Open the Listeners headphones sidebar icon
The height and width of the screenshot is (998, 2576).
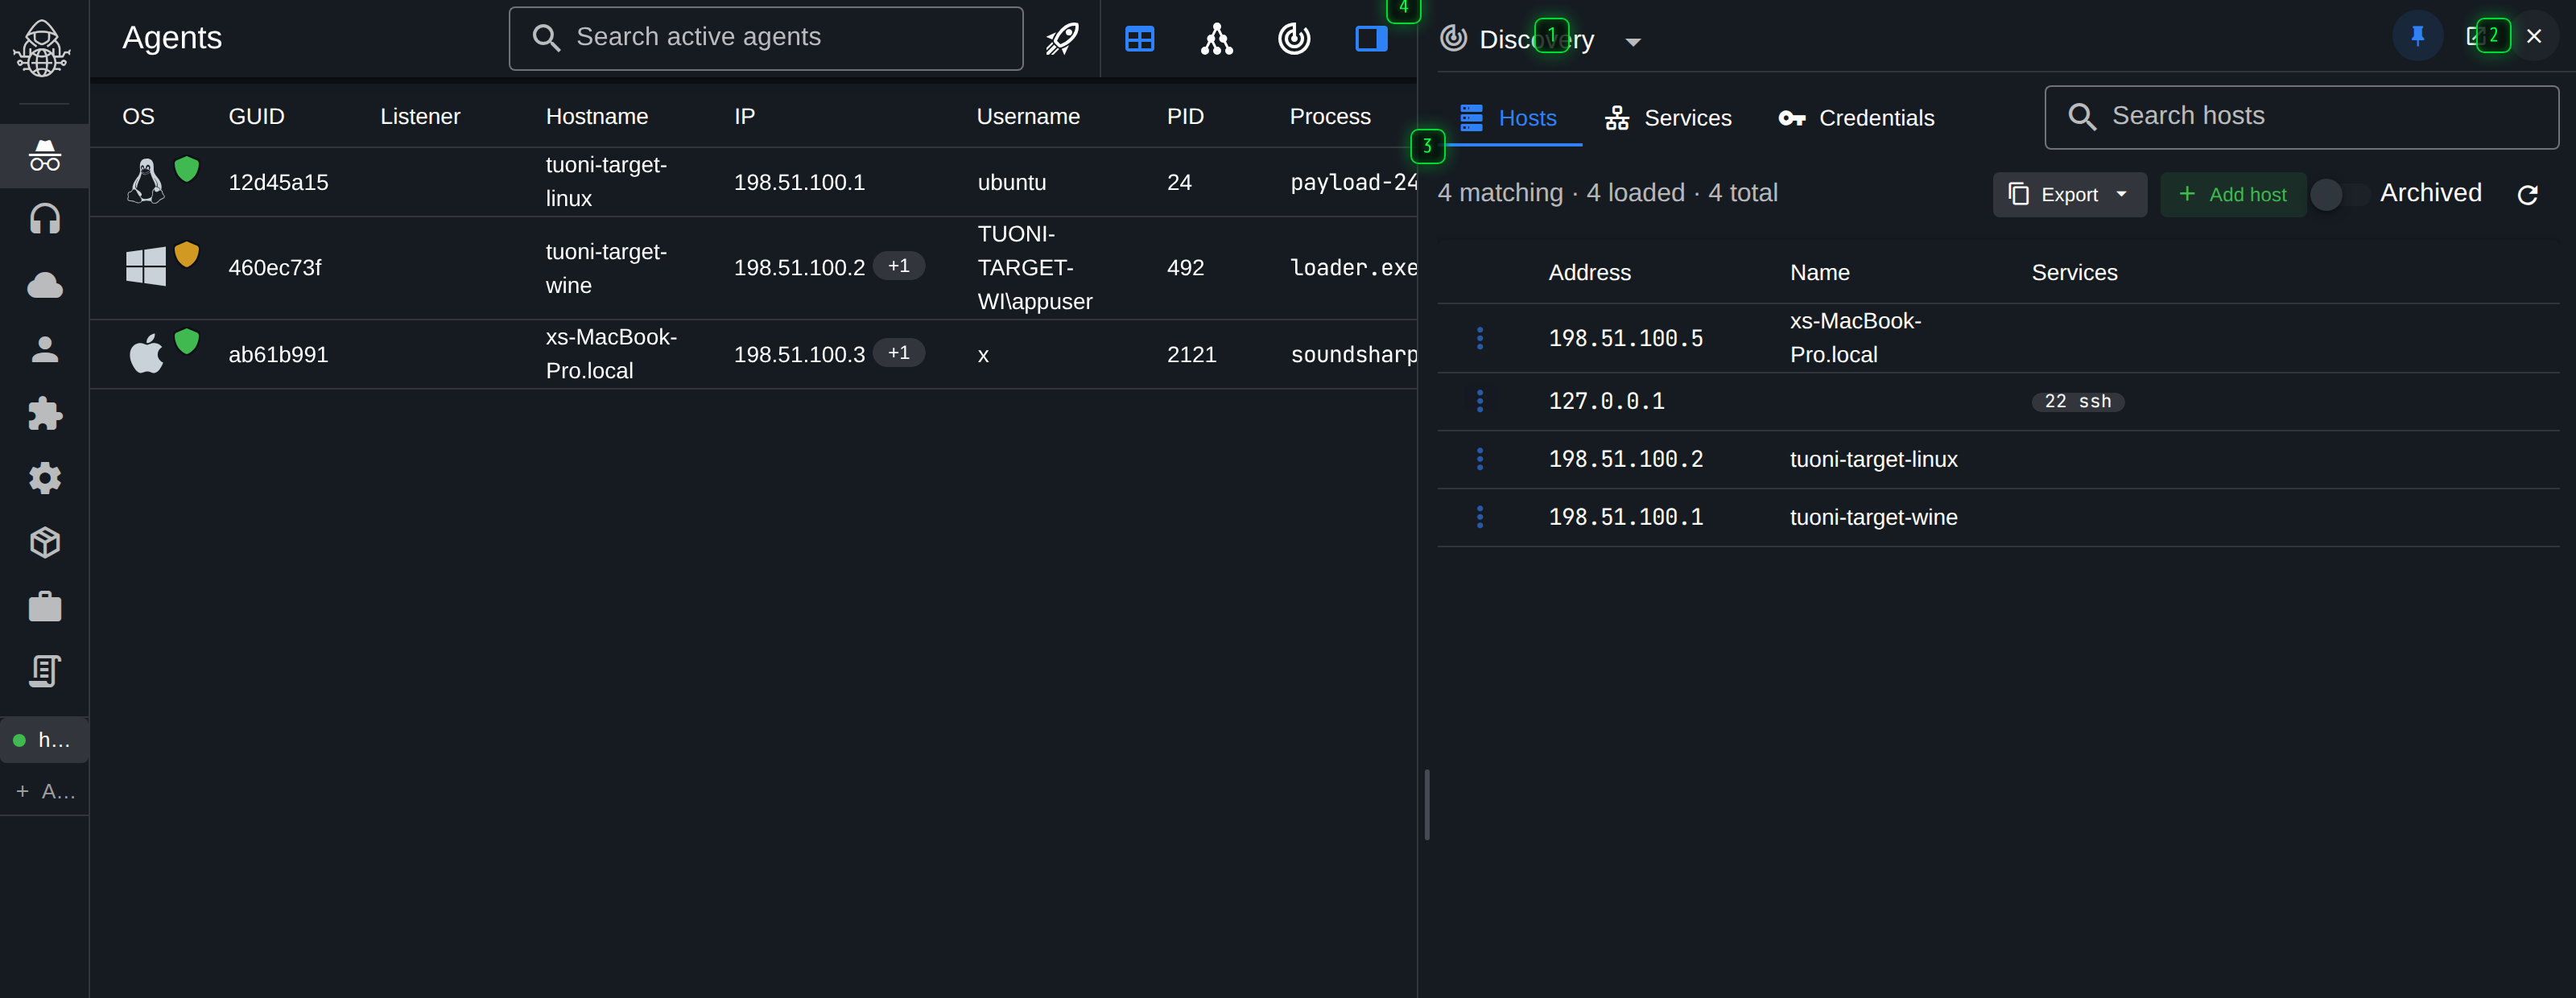tap(44, 219)
